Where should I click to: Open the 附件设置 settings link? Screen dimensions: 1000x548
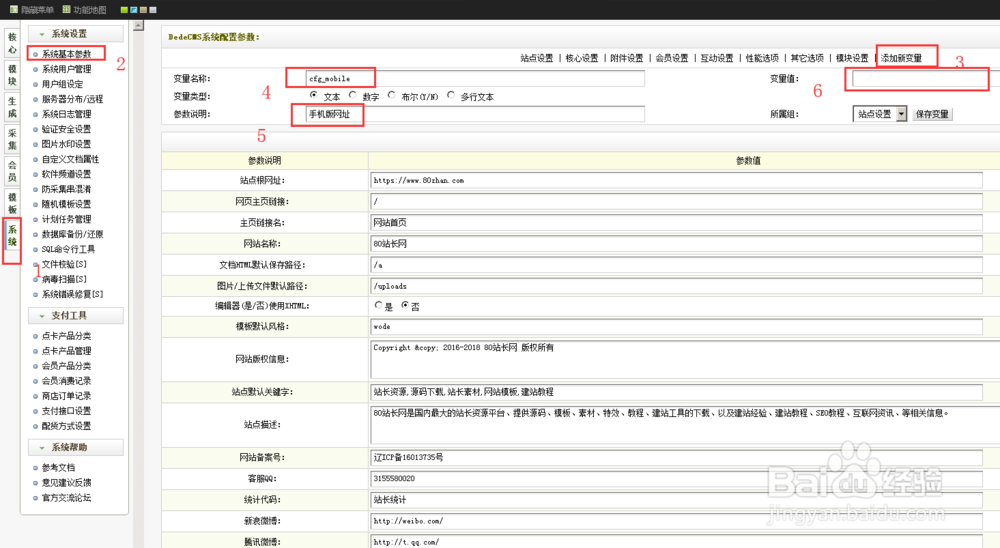point(626,58)
